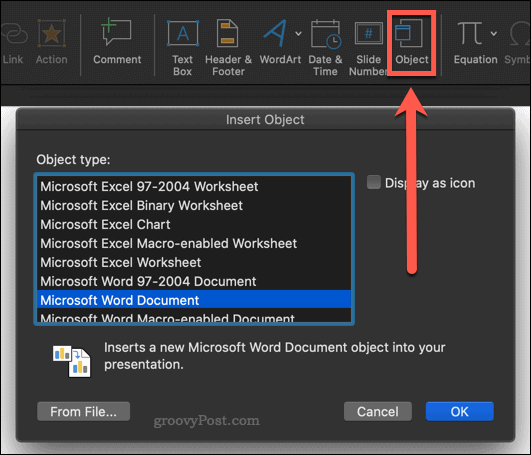531x455 pixels.
Task: Select Microsoft Excel Macro-enabled Worksheet
Action: coord(194,243)
